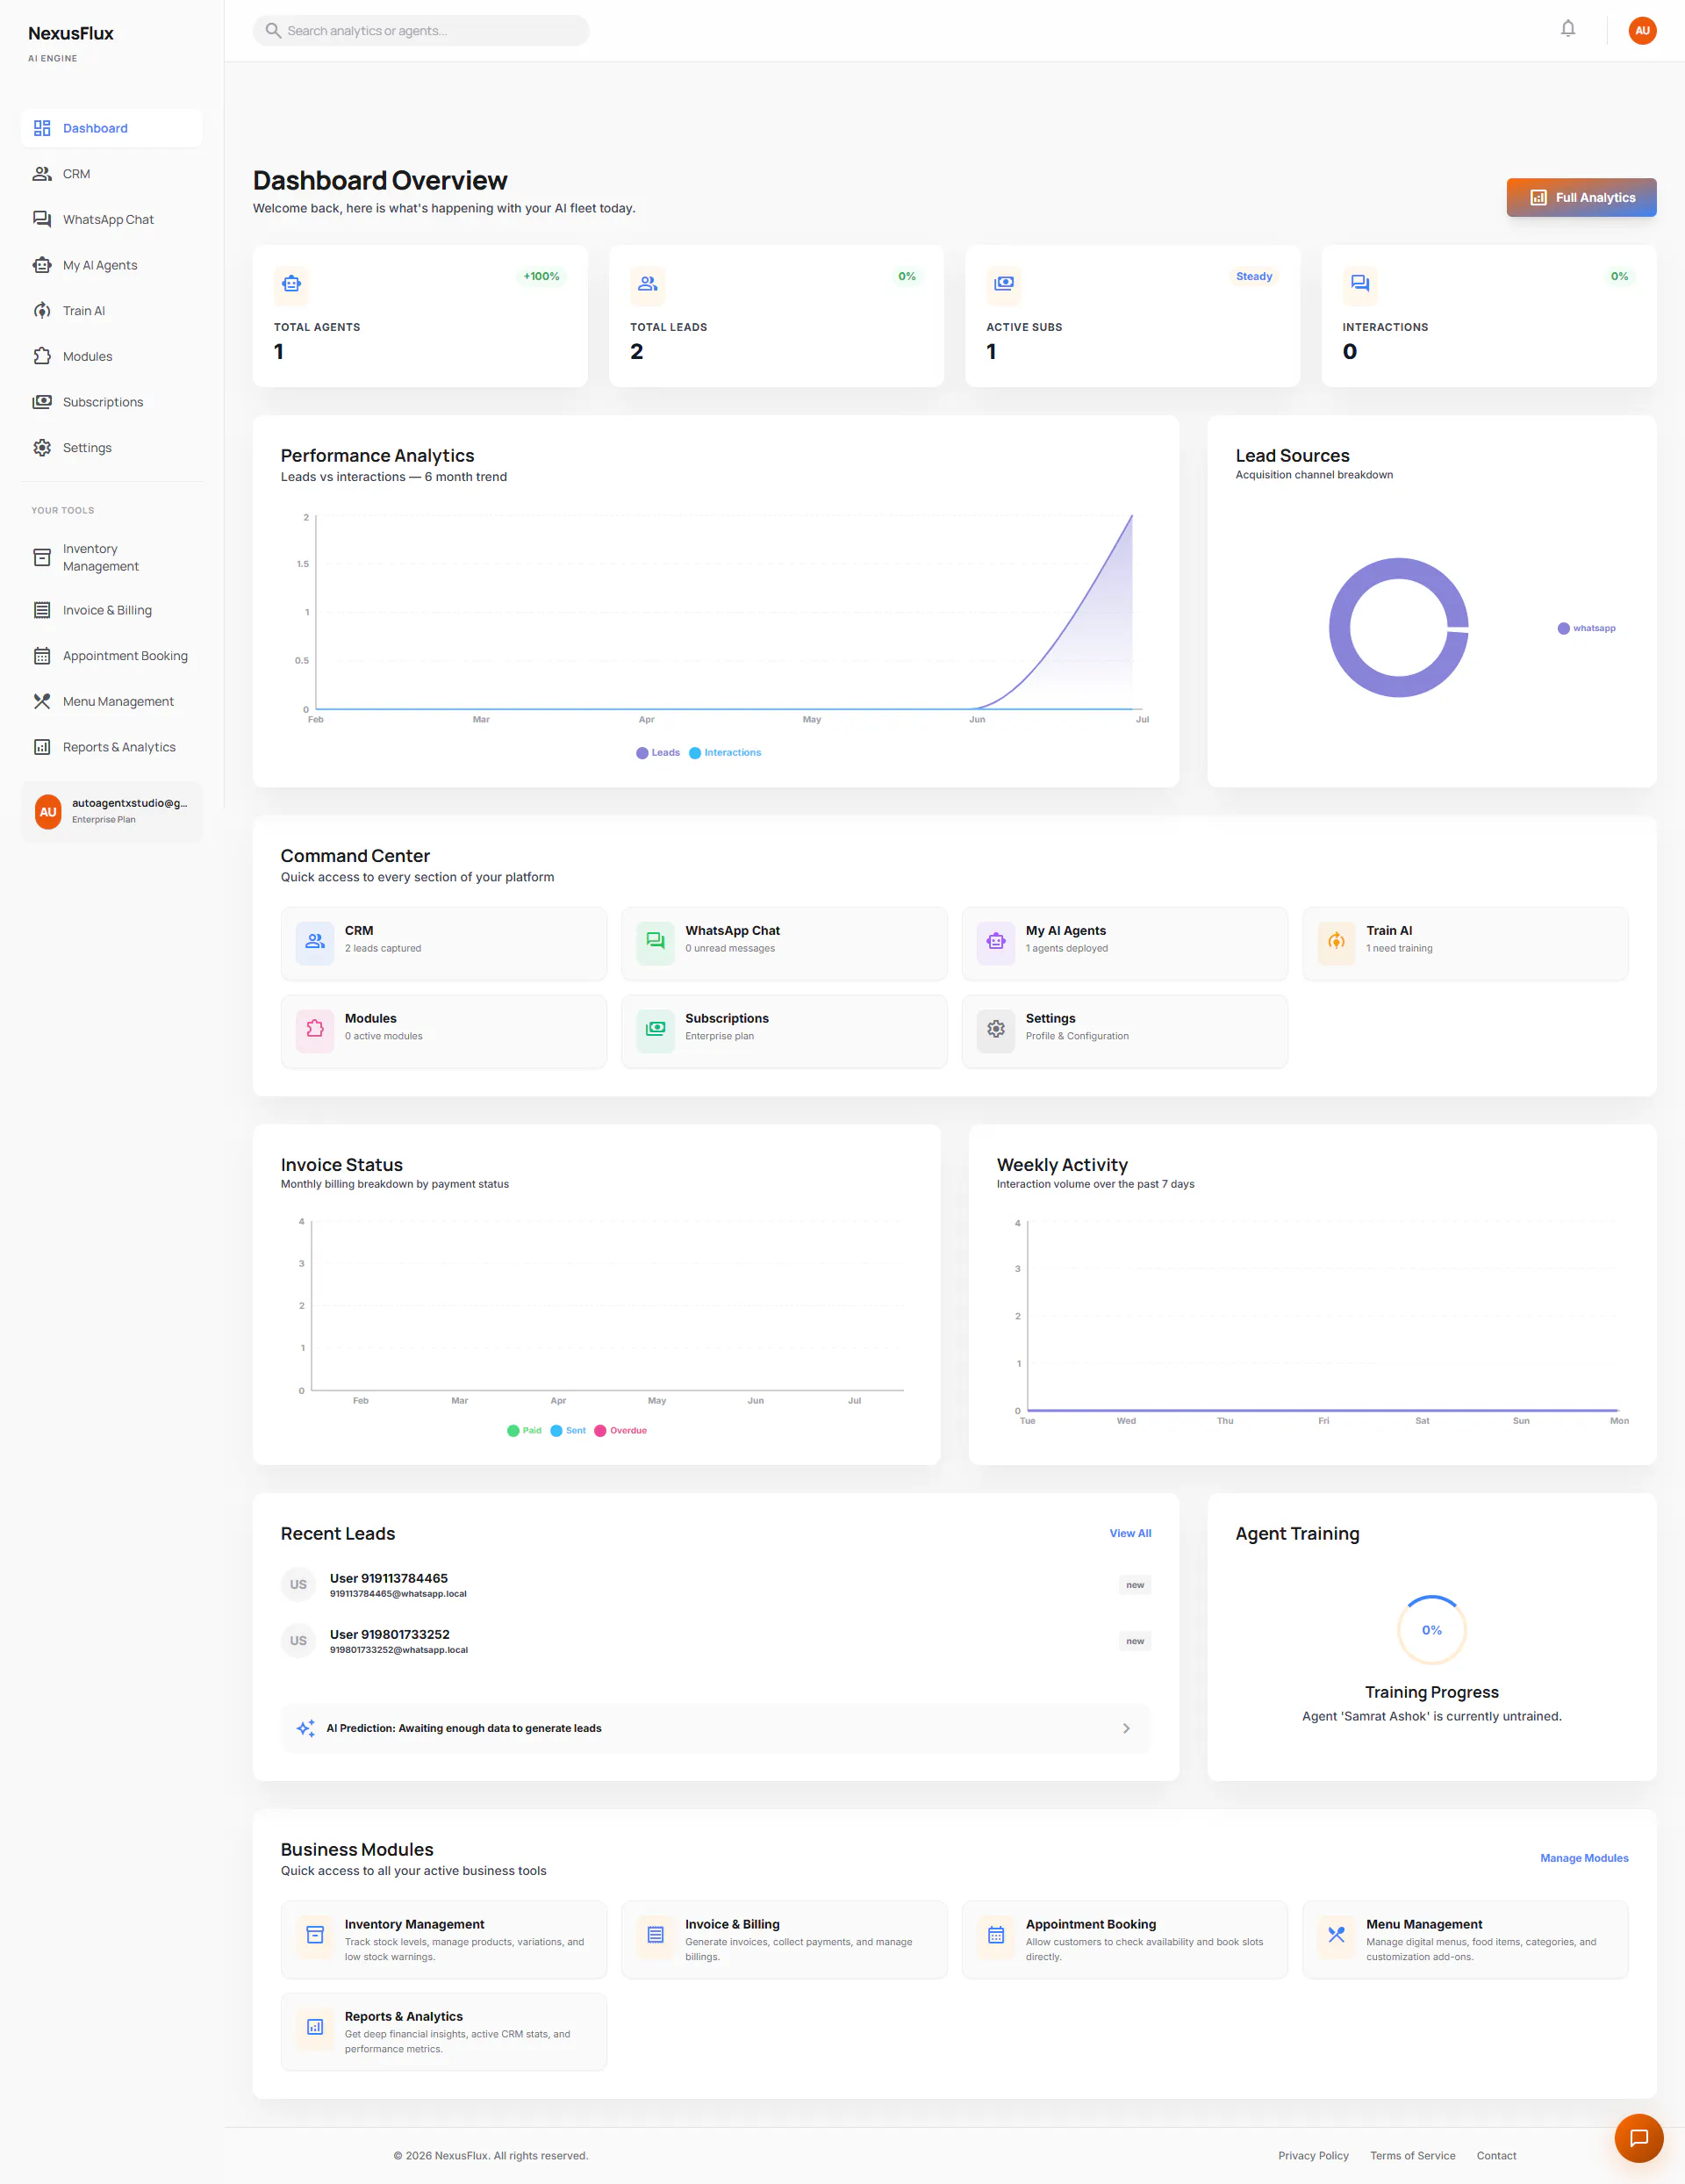Go to My AI Agents in sidebar
Screen dimensions: 1685x2184
point(112,265)
